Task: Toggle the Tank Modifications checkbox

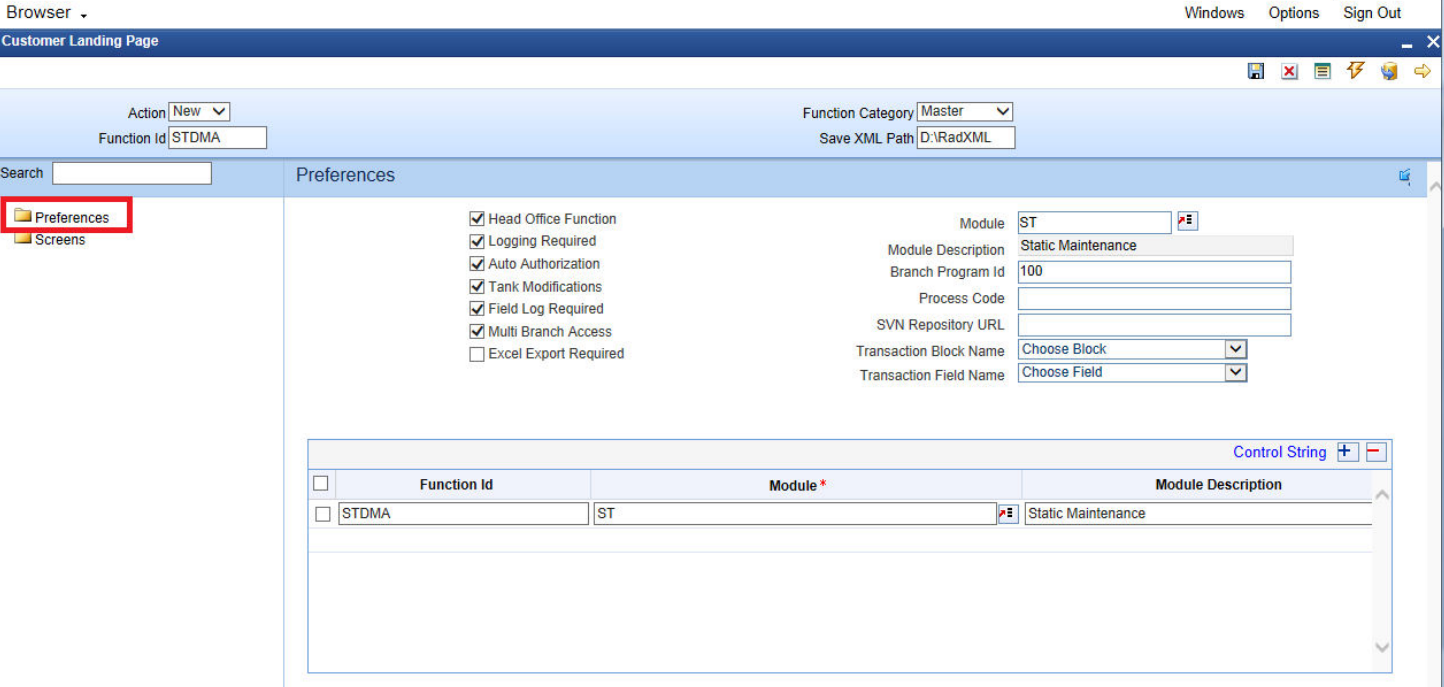Action: point(477,286)
